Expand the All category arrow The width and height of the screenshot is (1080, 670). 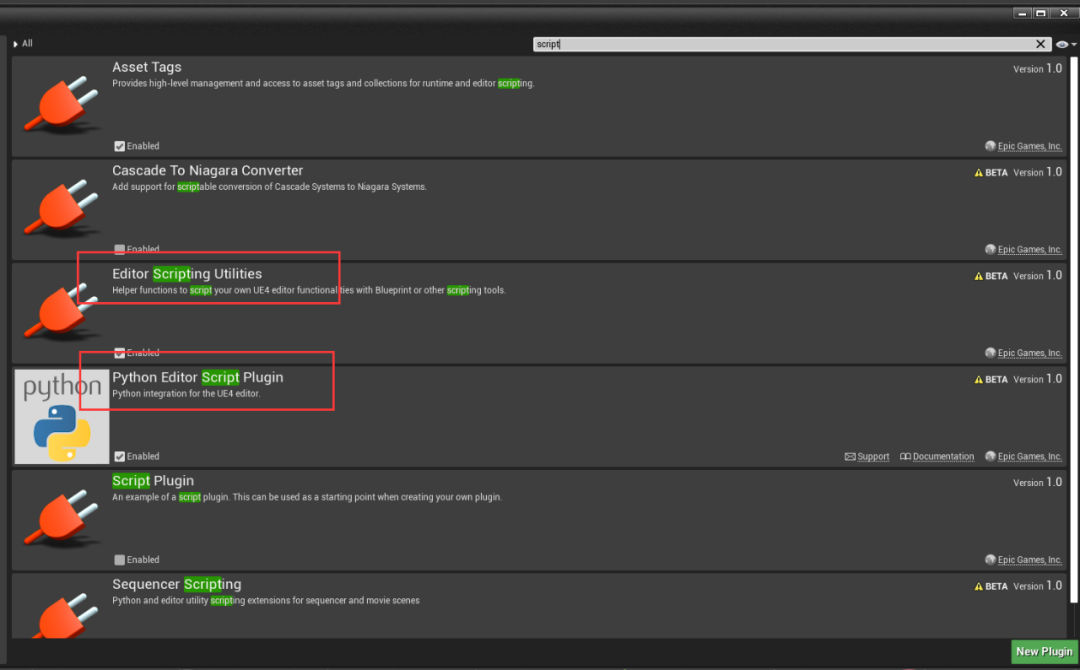[15, 44]
